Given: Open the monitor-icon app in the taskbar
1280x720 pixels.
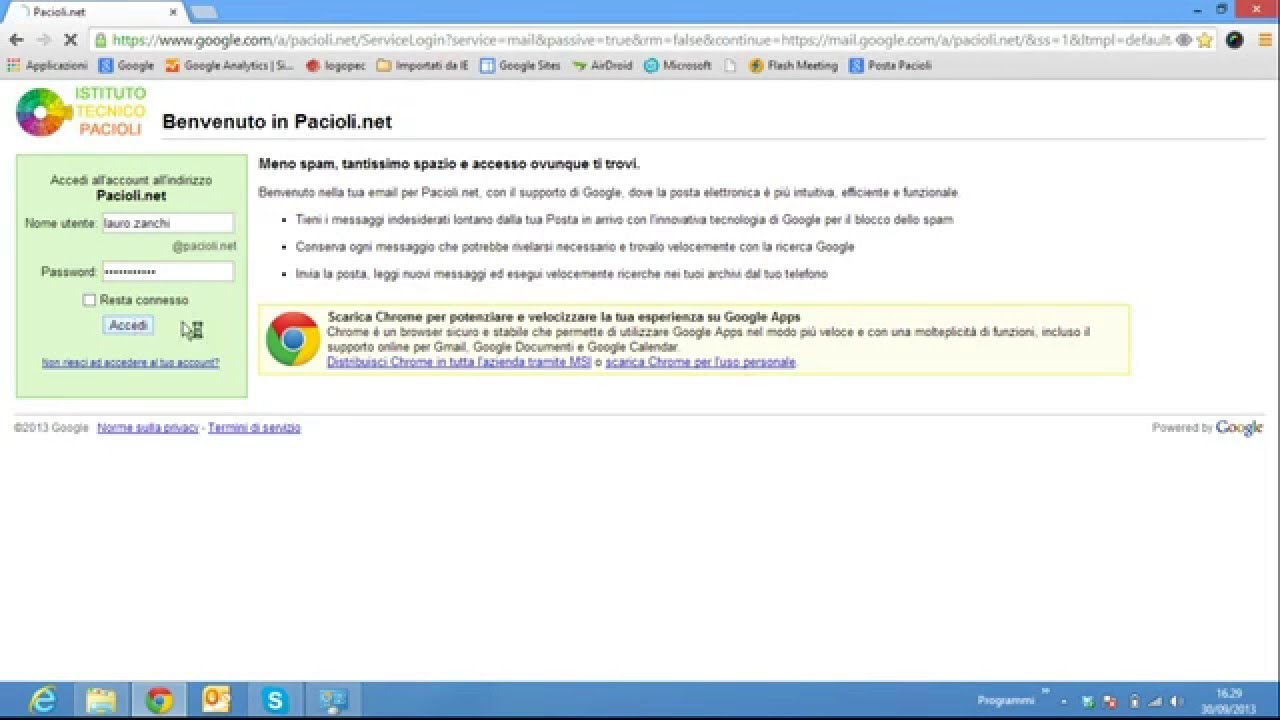Looking at the screenshot, I should pos(332,700).
